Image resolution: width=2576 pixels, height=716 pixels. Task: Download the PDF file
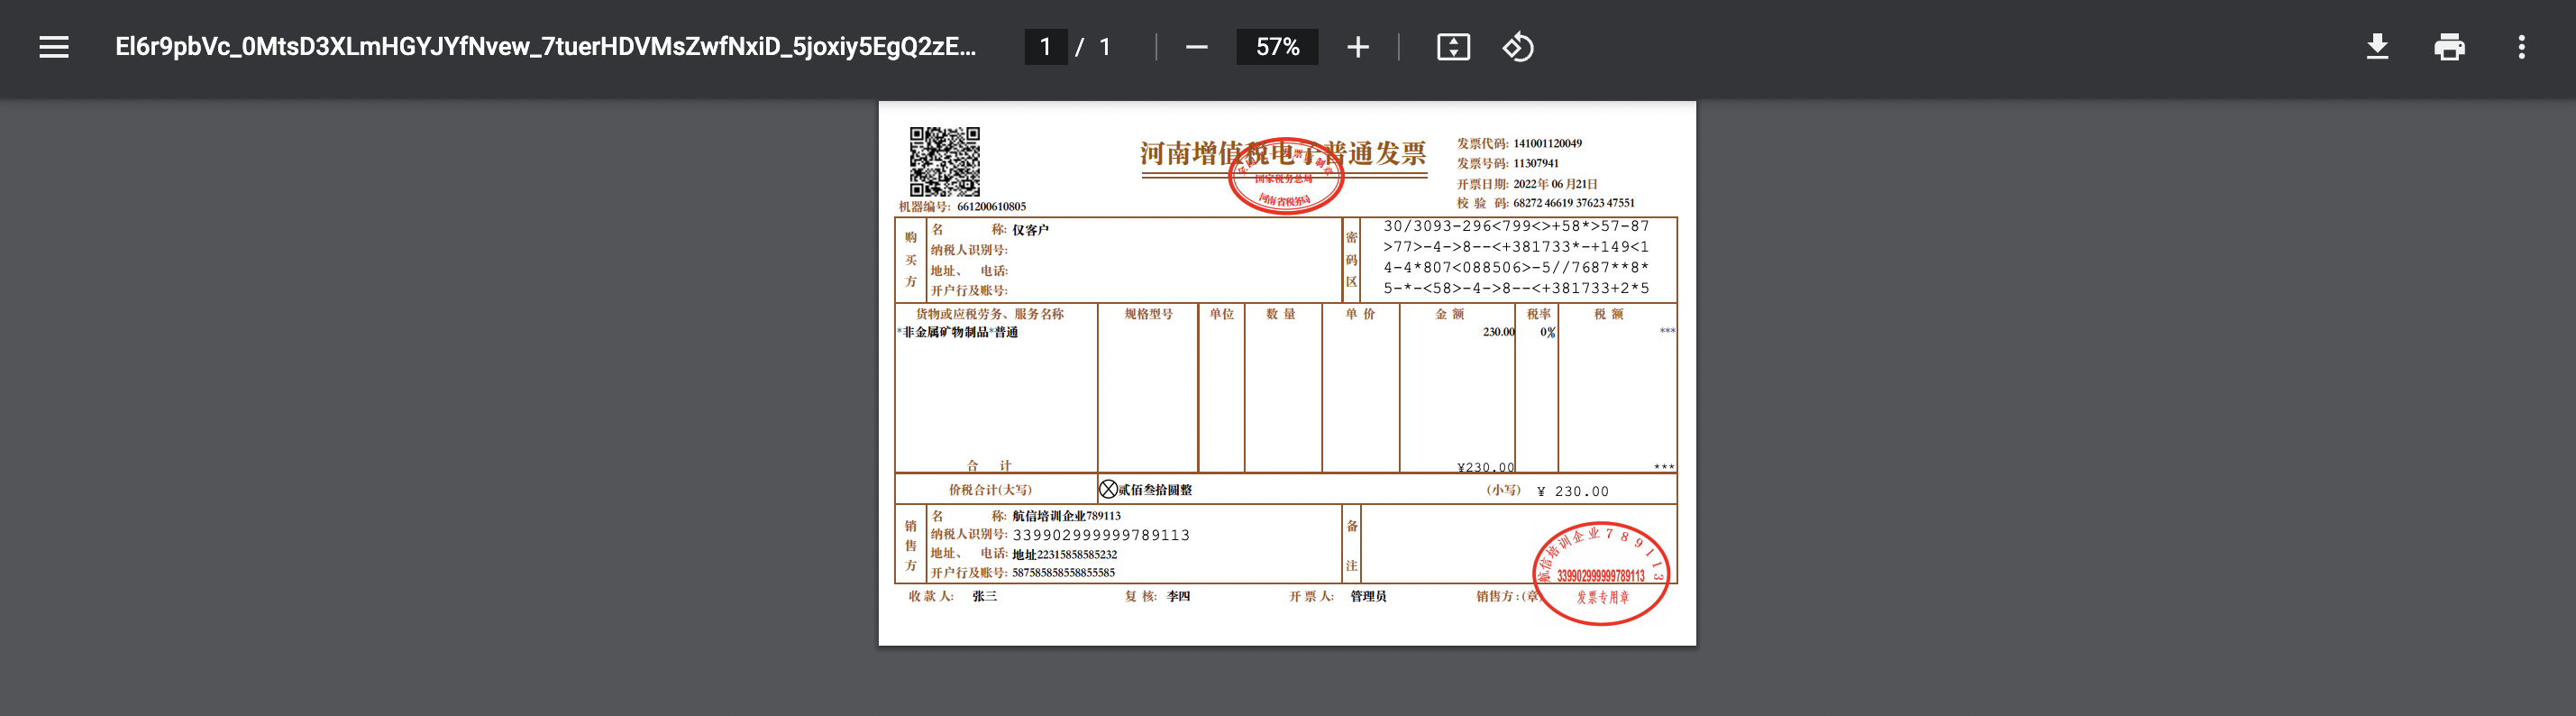pyautogui.click(x=2377, y=47)
